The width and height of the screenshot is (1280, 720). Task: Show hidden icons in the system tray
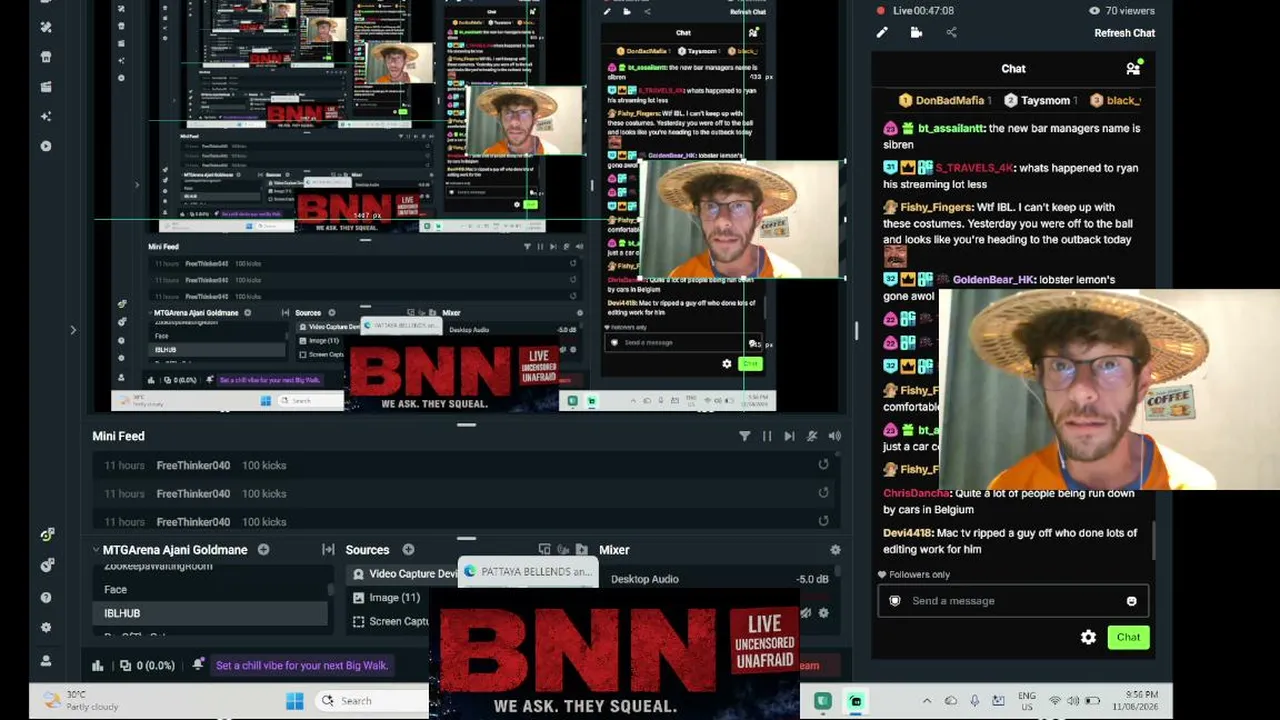point(926,701)
